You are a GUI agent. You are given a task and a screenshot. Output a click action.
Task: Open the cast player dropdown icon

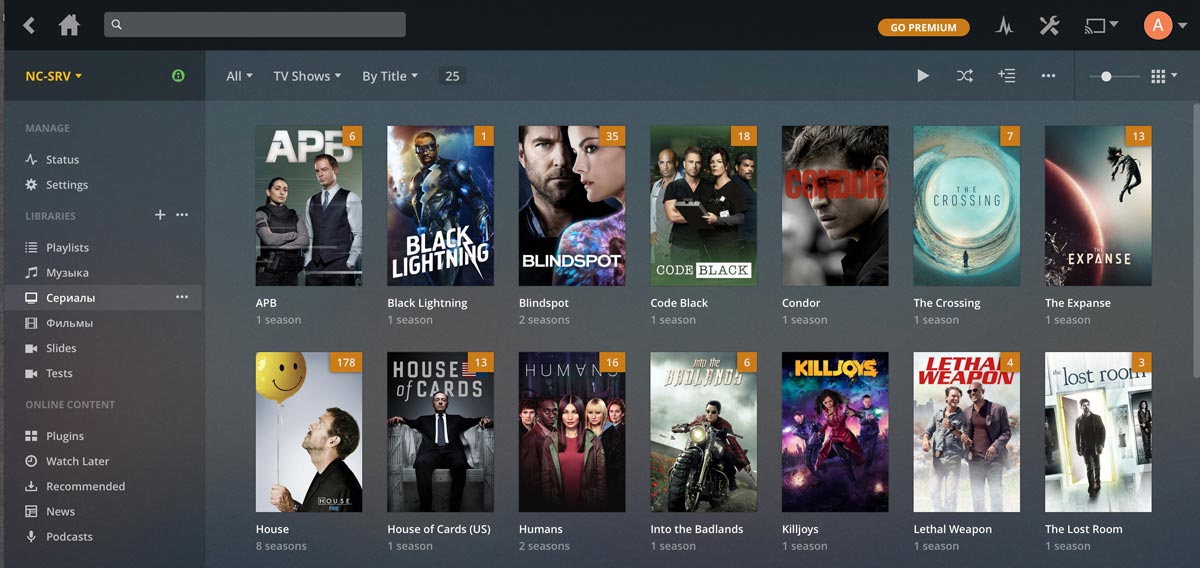1101,26
